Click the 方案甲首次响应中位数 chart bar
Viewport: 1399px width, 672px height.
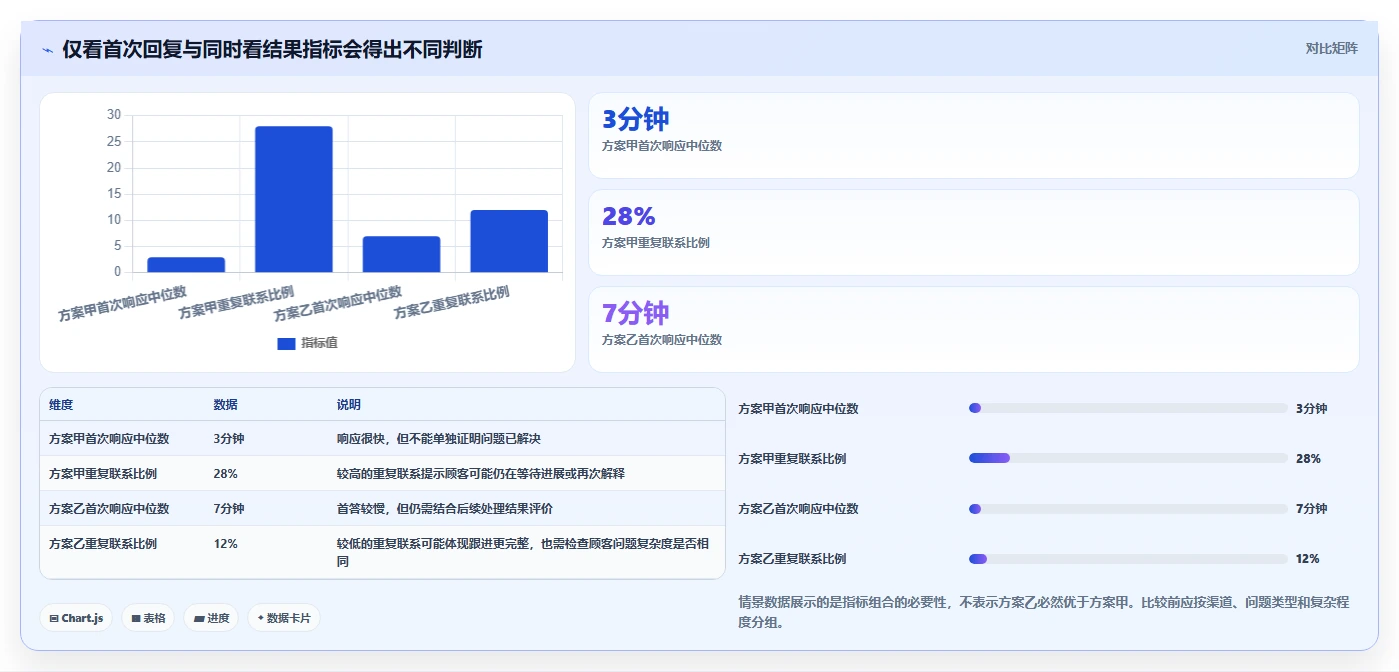[186, 264]
